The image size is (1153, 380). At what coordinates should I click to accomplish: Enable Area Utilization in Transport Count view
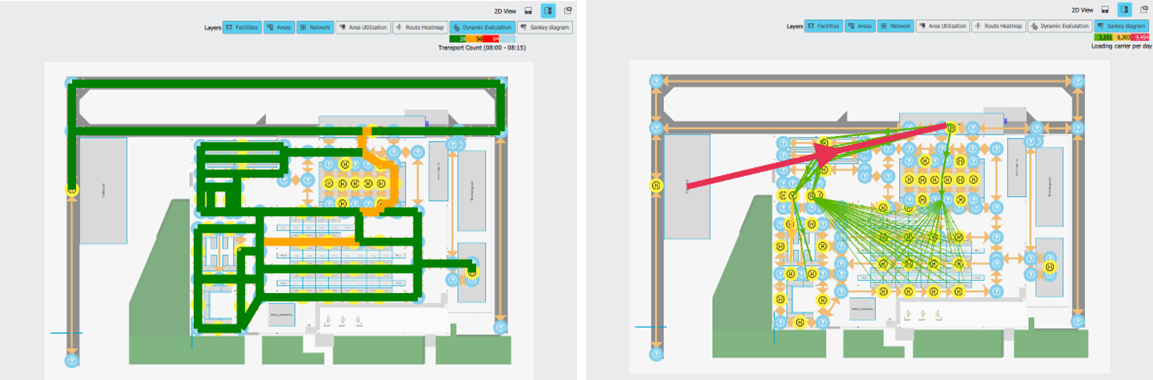(x=363, y=28)
